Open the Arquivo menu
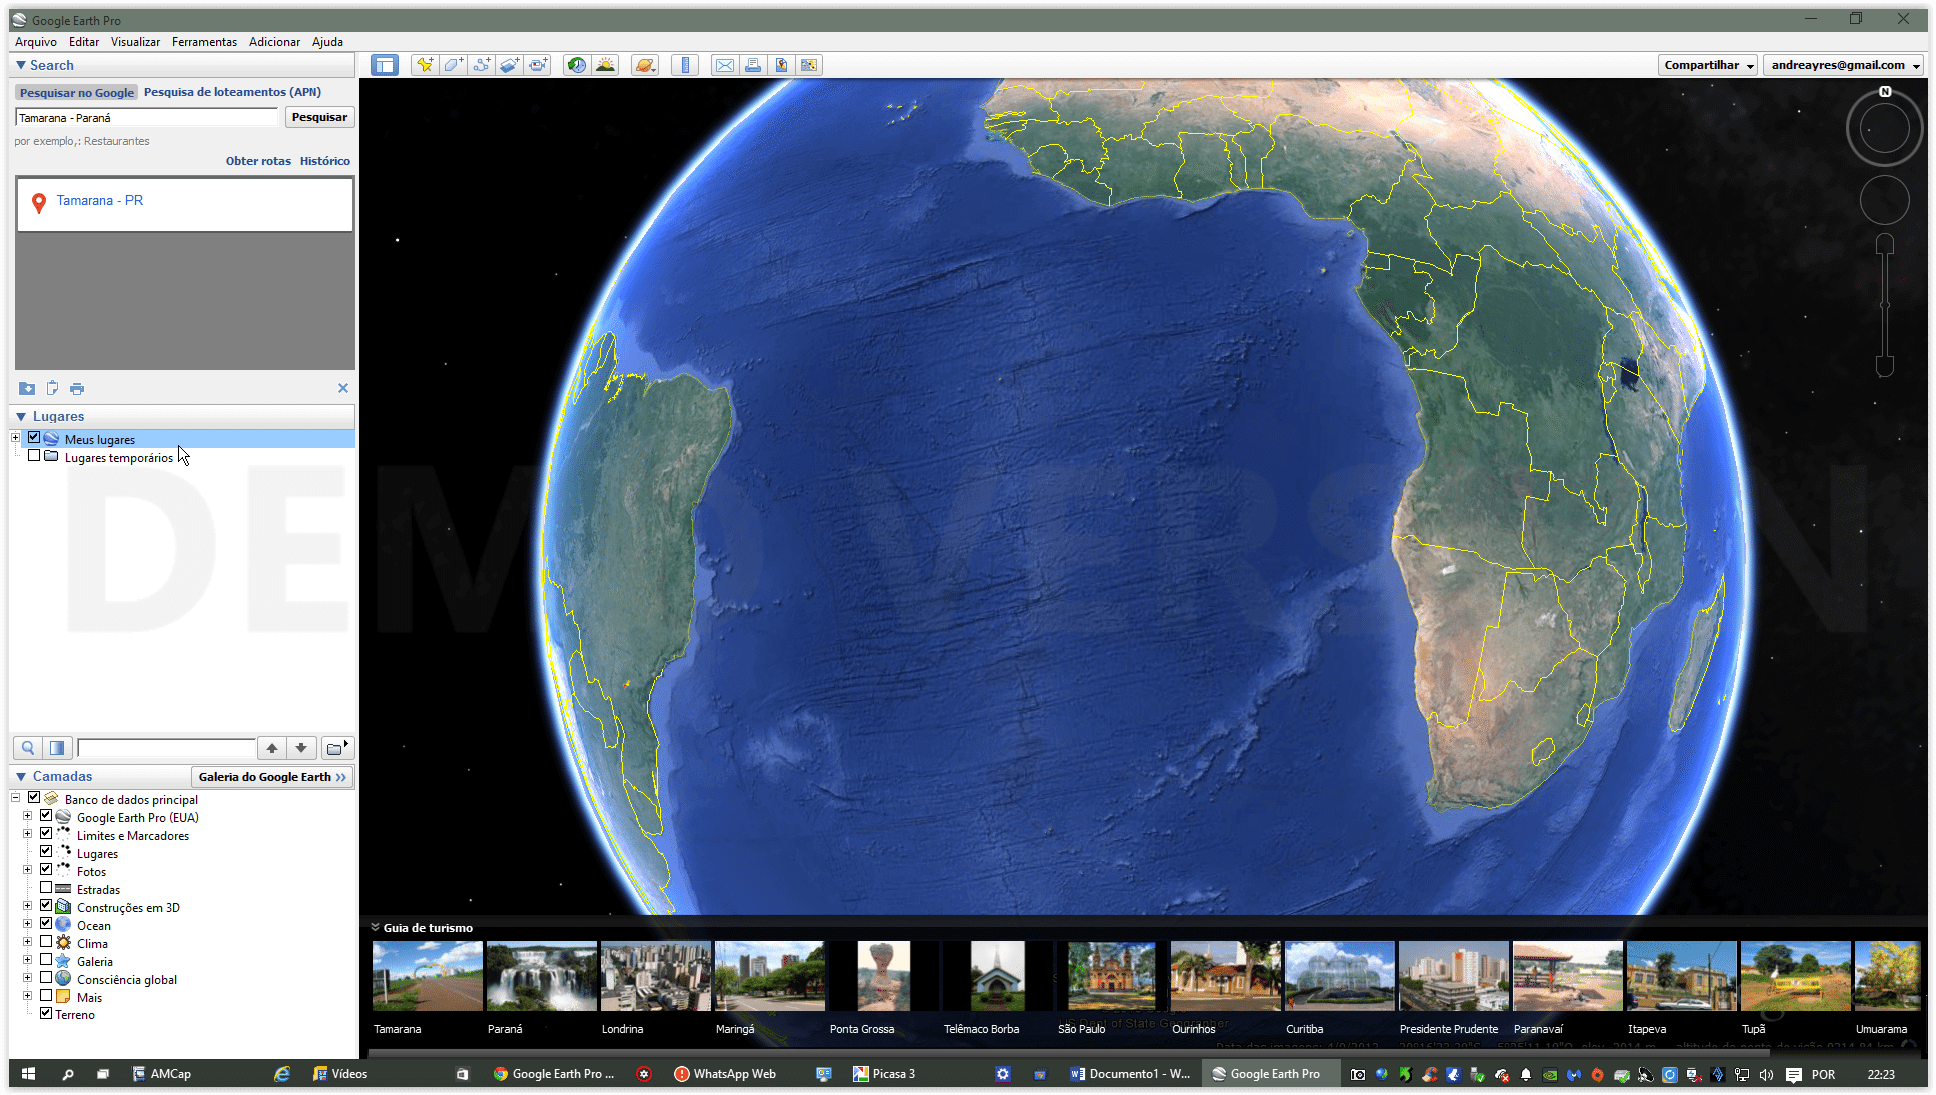This screenshot has height=1095, width=1936. [36, 42]
